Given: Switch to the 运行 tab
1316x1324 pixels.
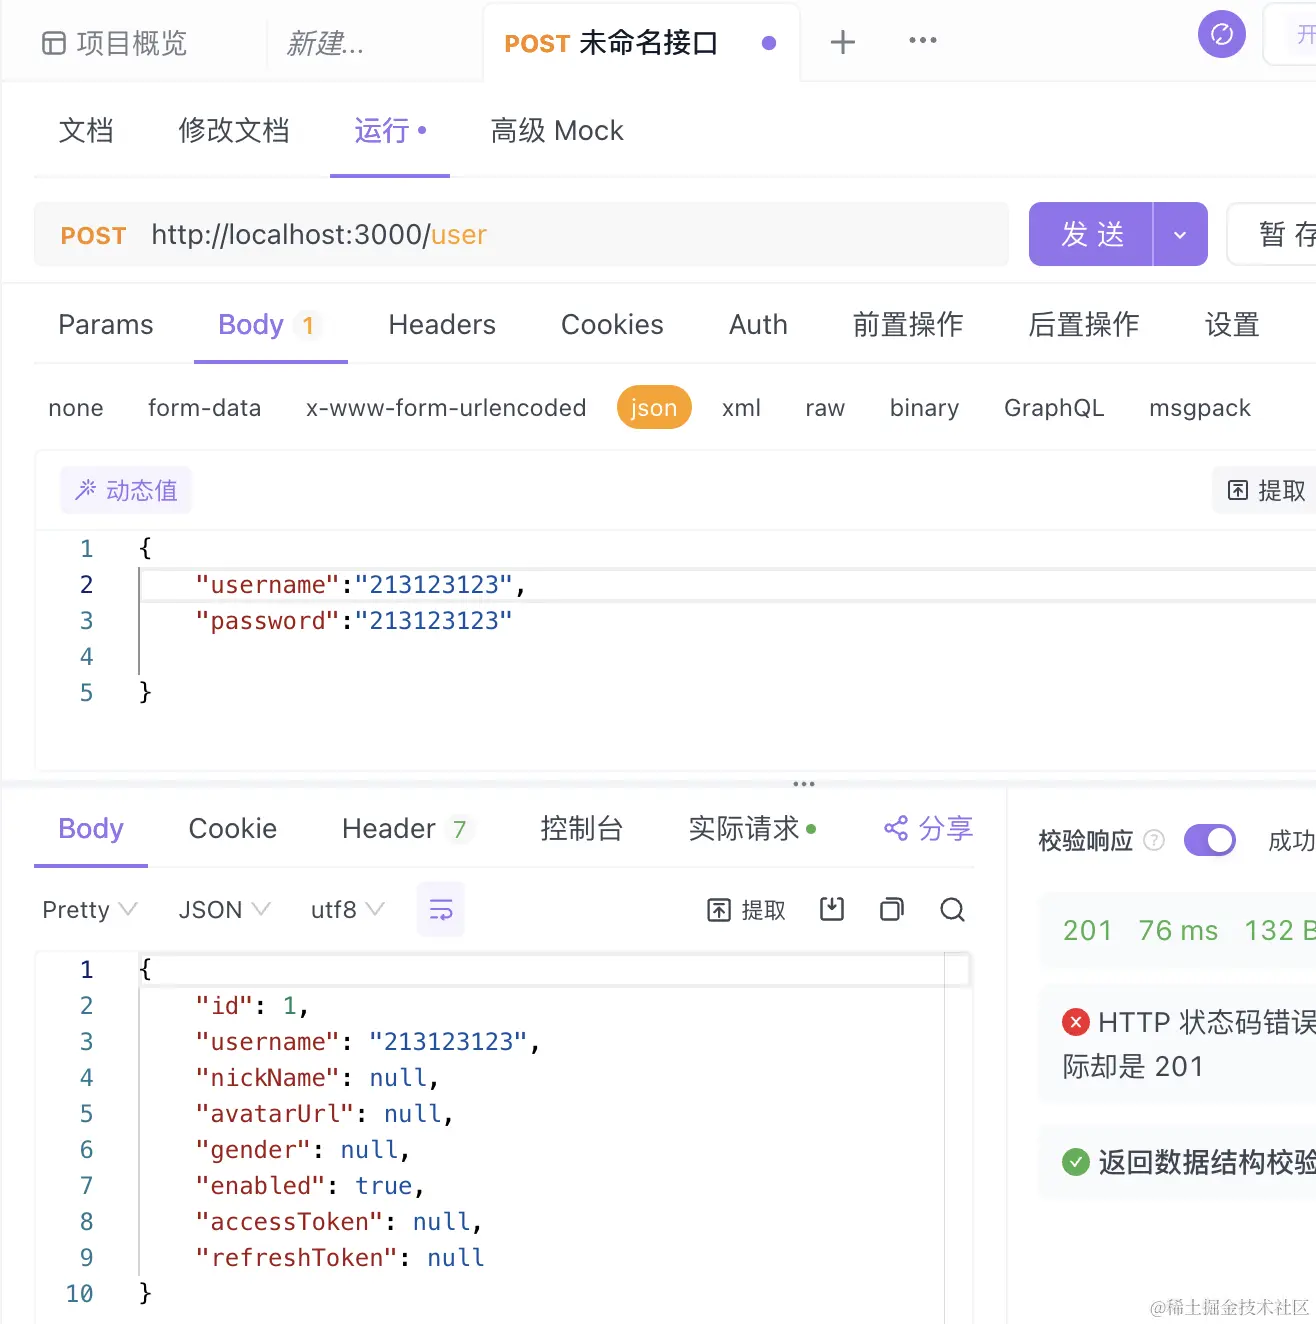Looking at the screenshot, I should click(x=390, y=131).
